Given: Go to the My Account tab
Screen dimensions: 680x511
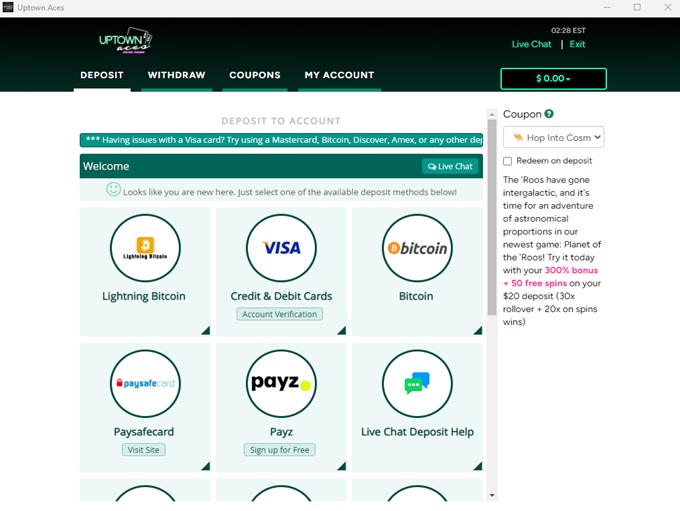Looking at the screenshot, I should tap(339, 75).
